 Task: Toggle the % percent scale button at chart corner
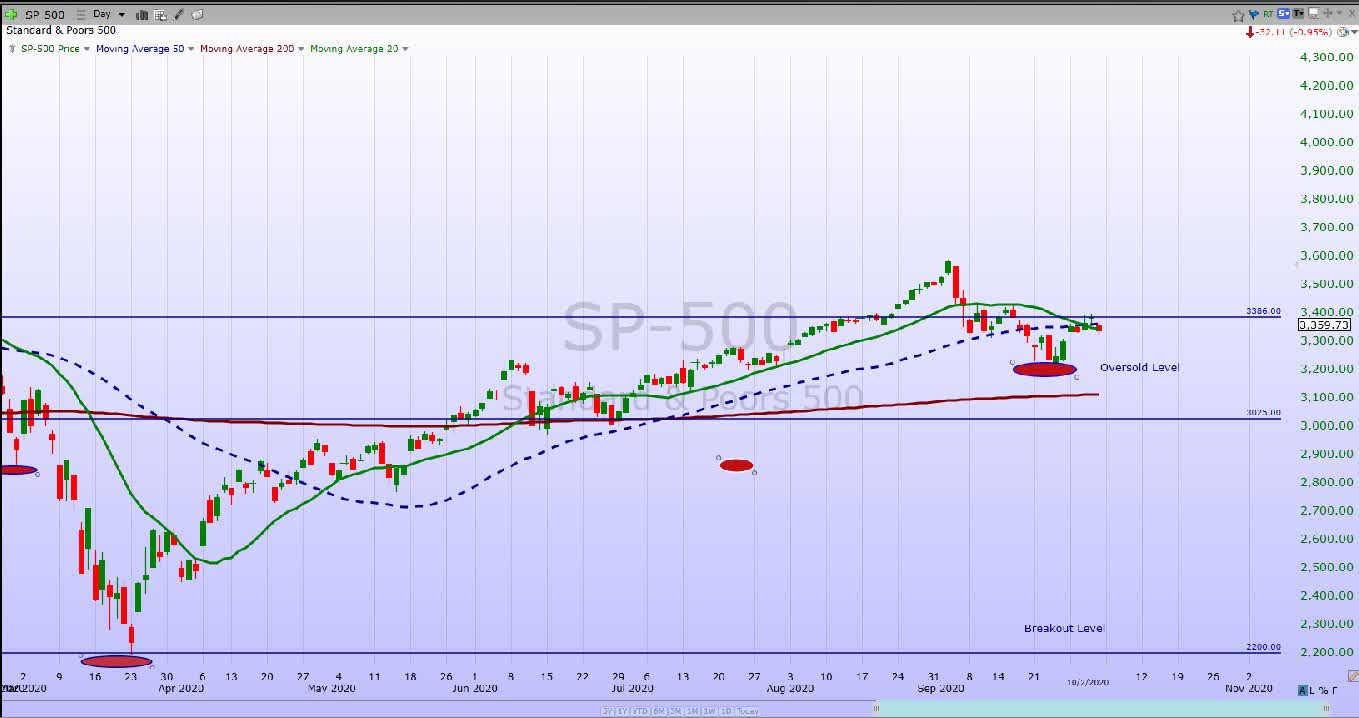(1323, 690)
